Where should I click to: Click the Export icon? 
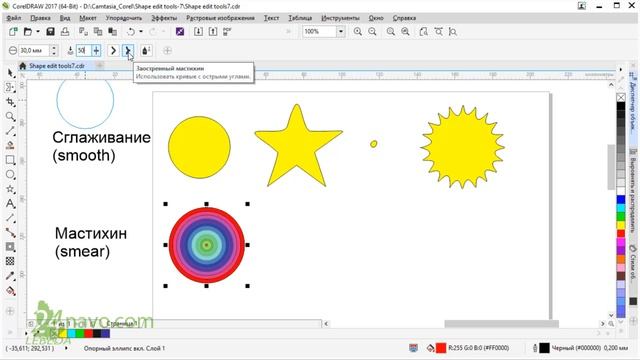[213, 31]
